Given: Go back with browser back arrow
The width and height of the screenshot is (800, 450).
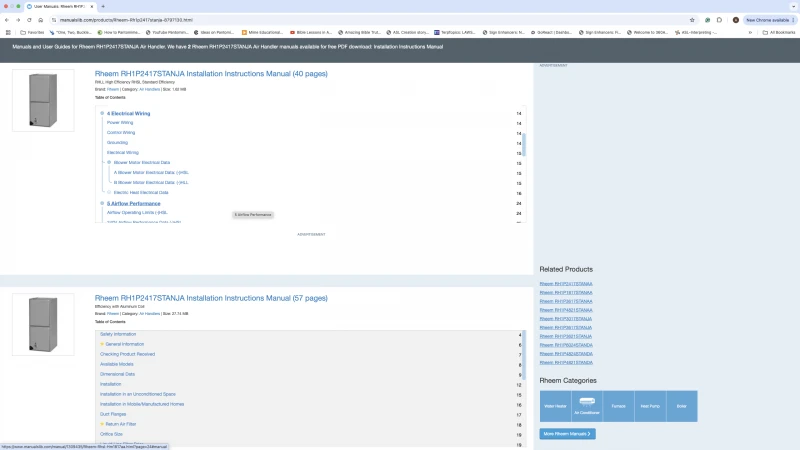Looking at the screenshot, I should 7,20.
